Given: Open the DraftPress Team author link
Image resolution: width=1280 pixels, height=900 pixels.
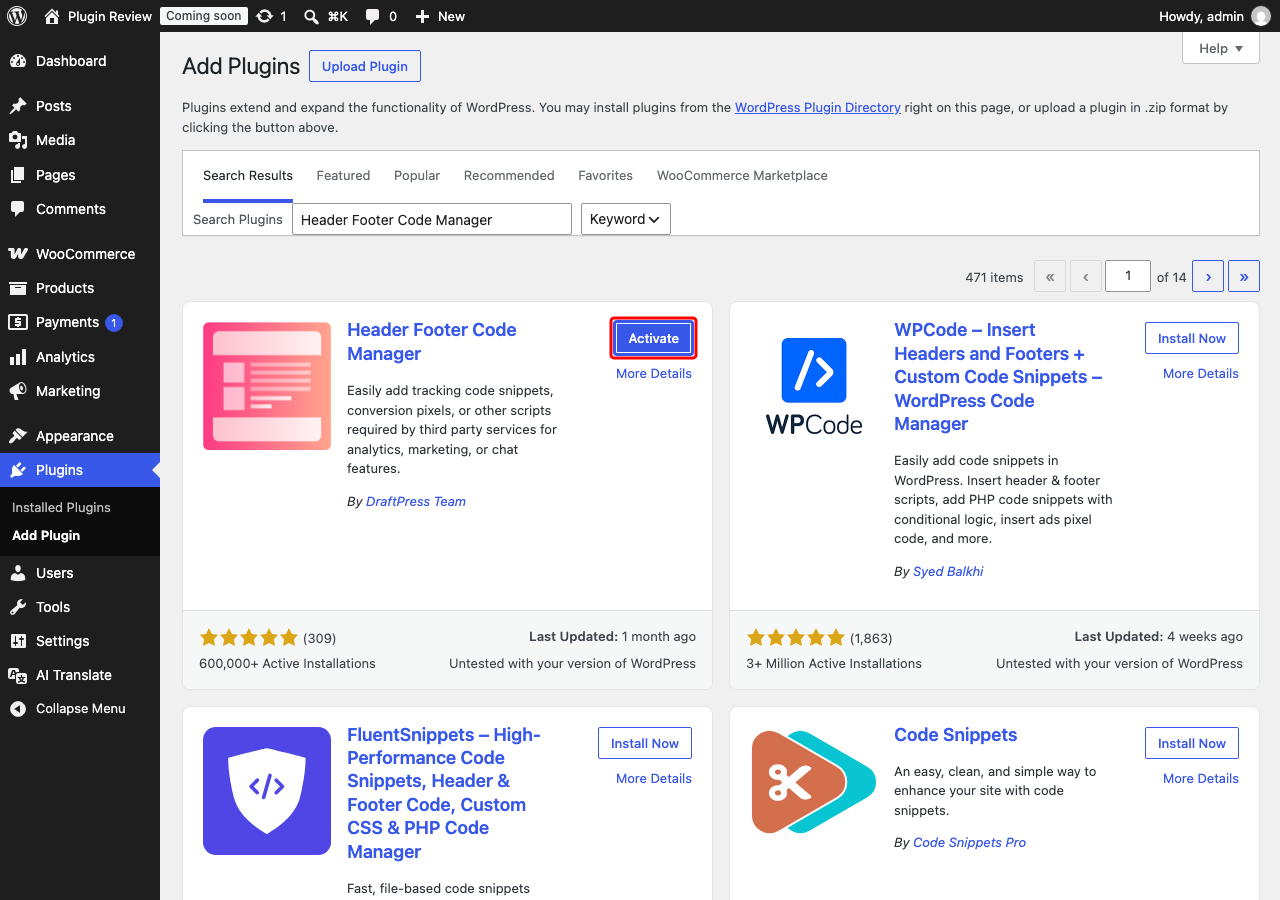Looking at the screenshot, I should (416, 502).
